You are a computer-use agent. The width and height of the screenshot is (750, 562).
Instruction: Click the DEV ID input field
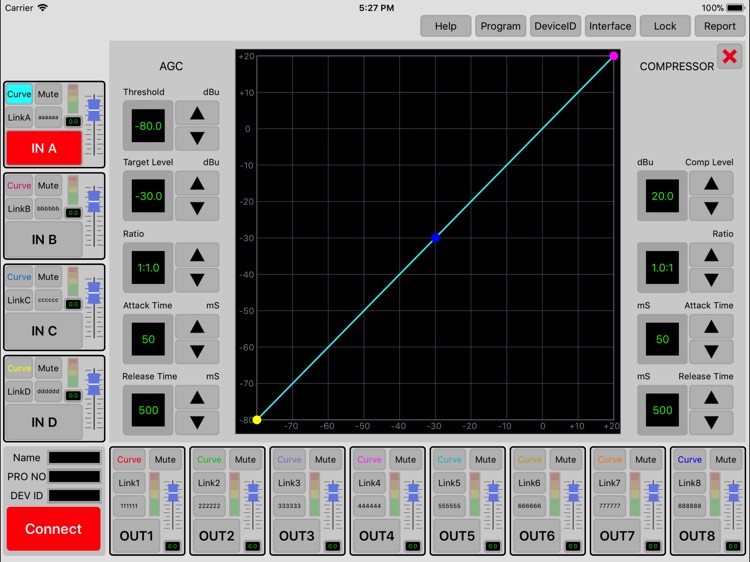point(75,496)
